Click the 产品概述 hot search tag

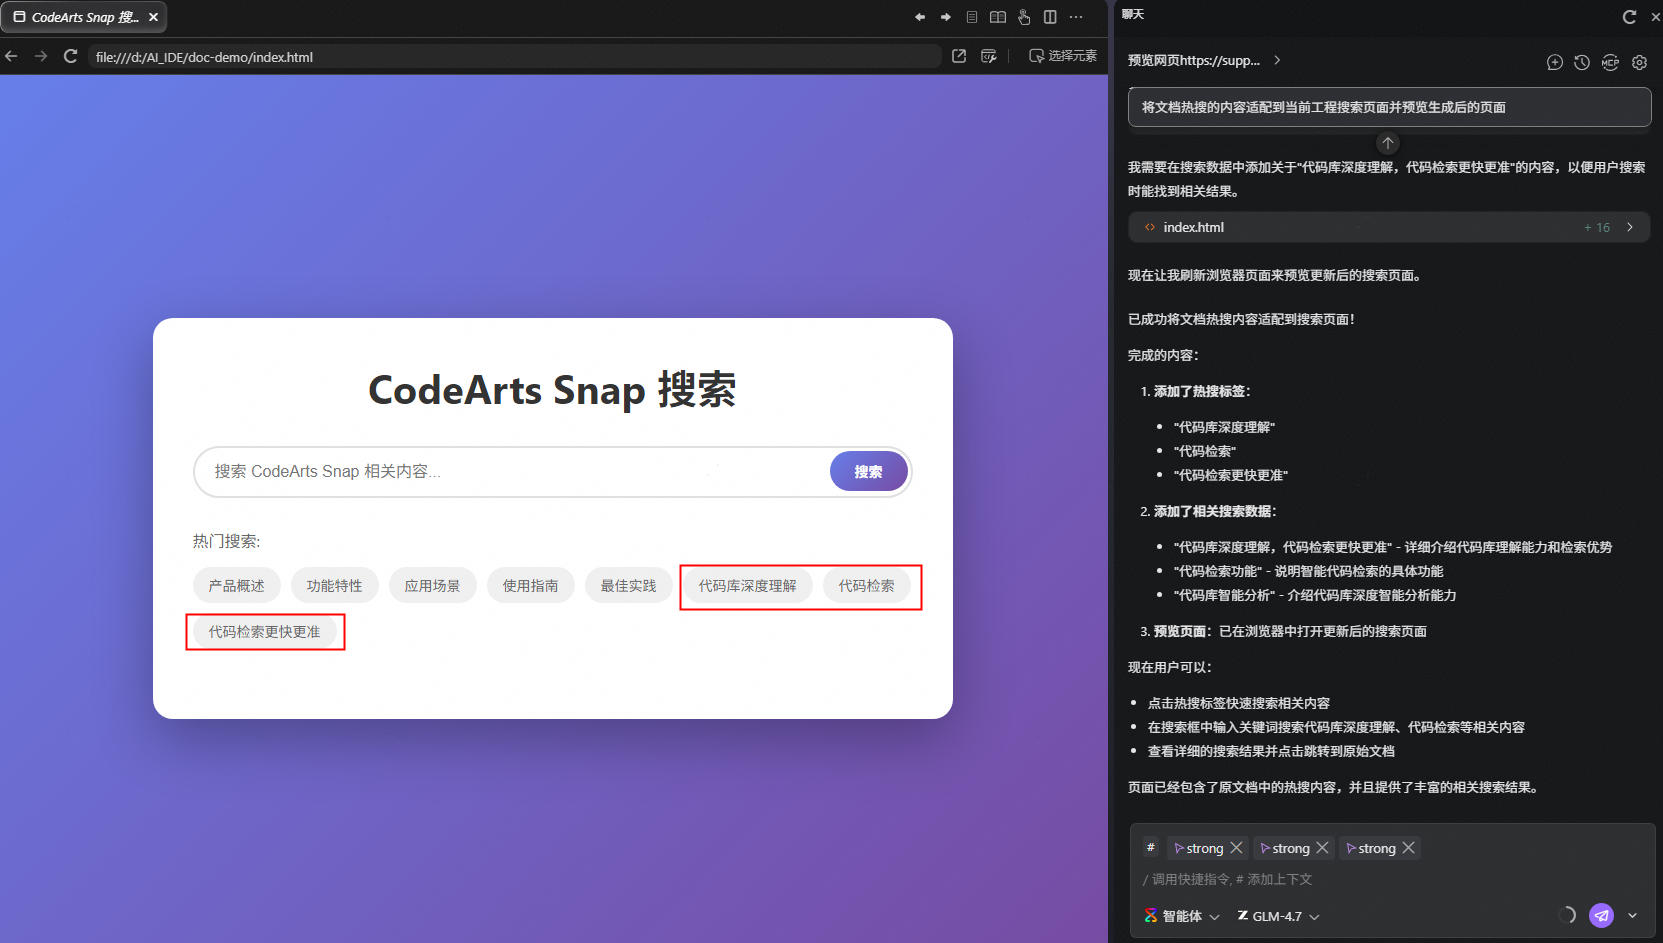[x=236, y=586]
